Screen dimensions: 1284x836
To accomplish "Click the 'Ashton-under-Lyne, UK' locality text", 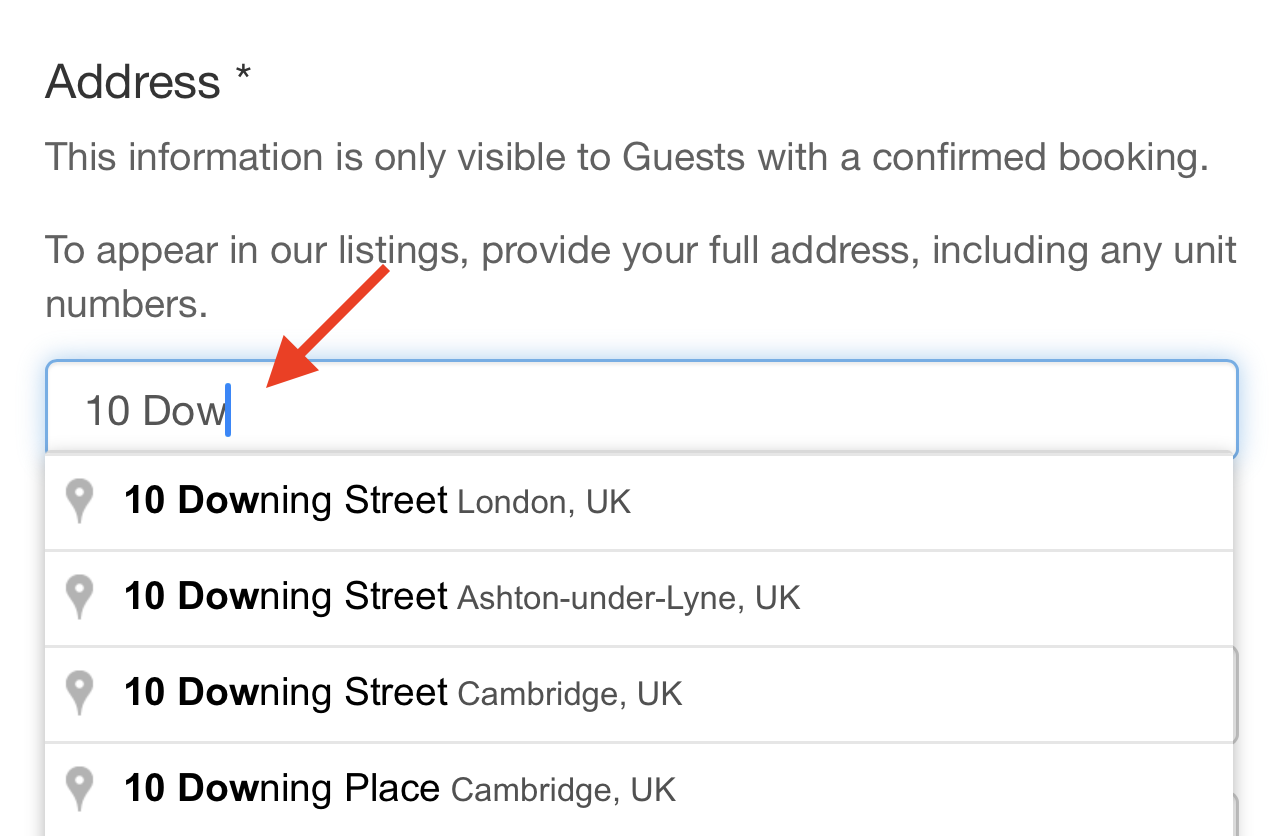I will coord(629,598).
